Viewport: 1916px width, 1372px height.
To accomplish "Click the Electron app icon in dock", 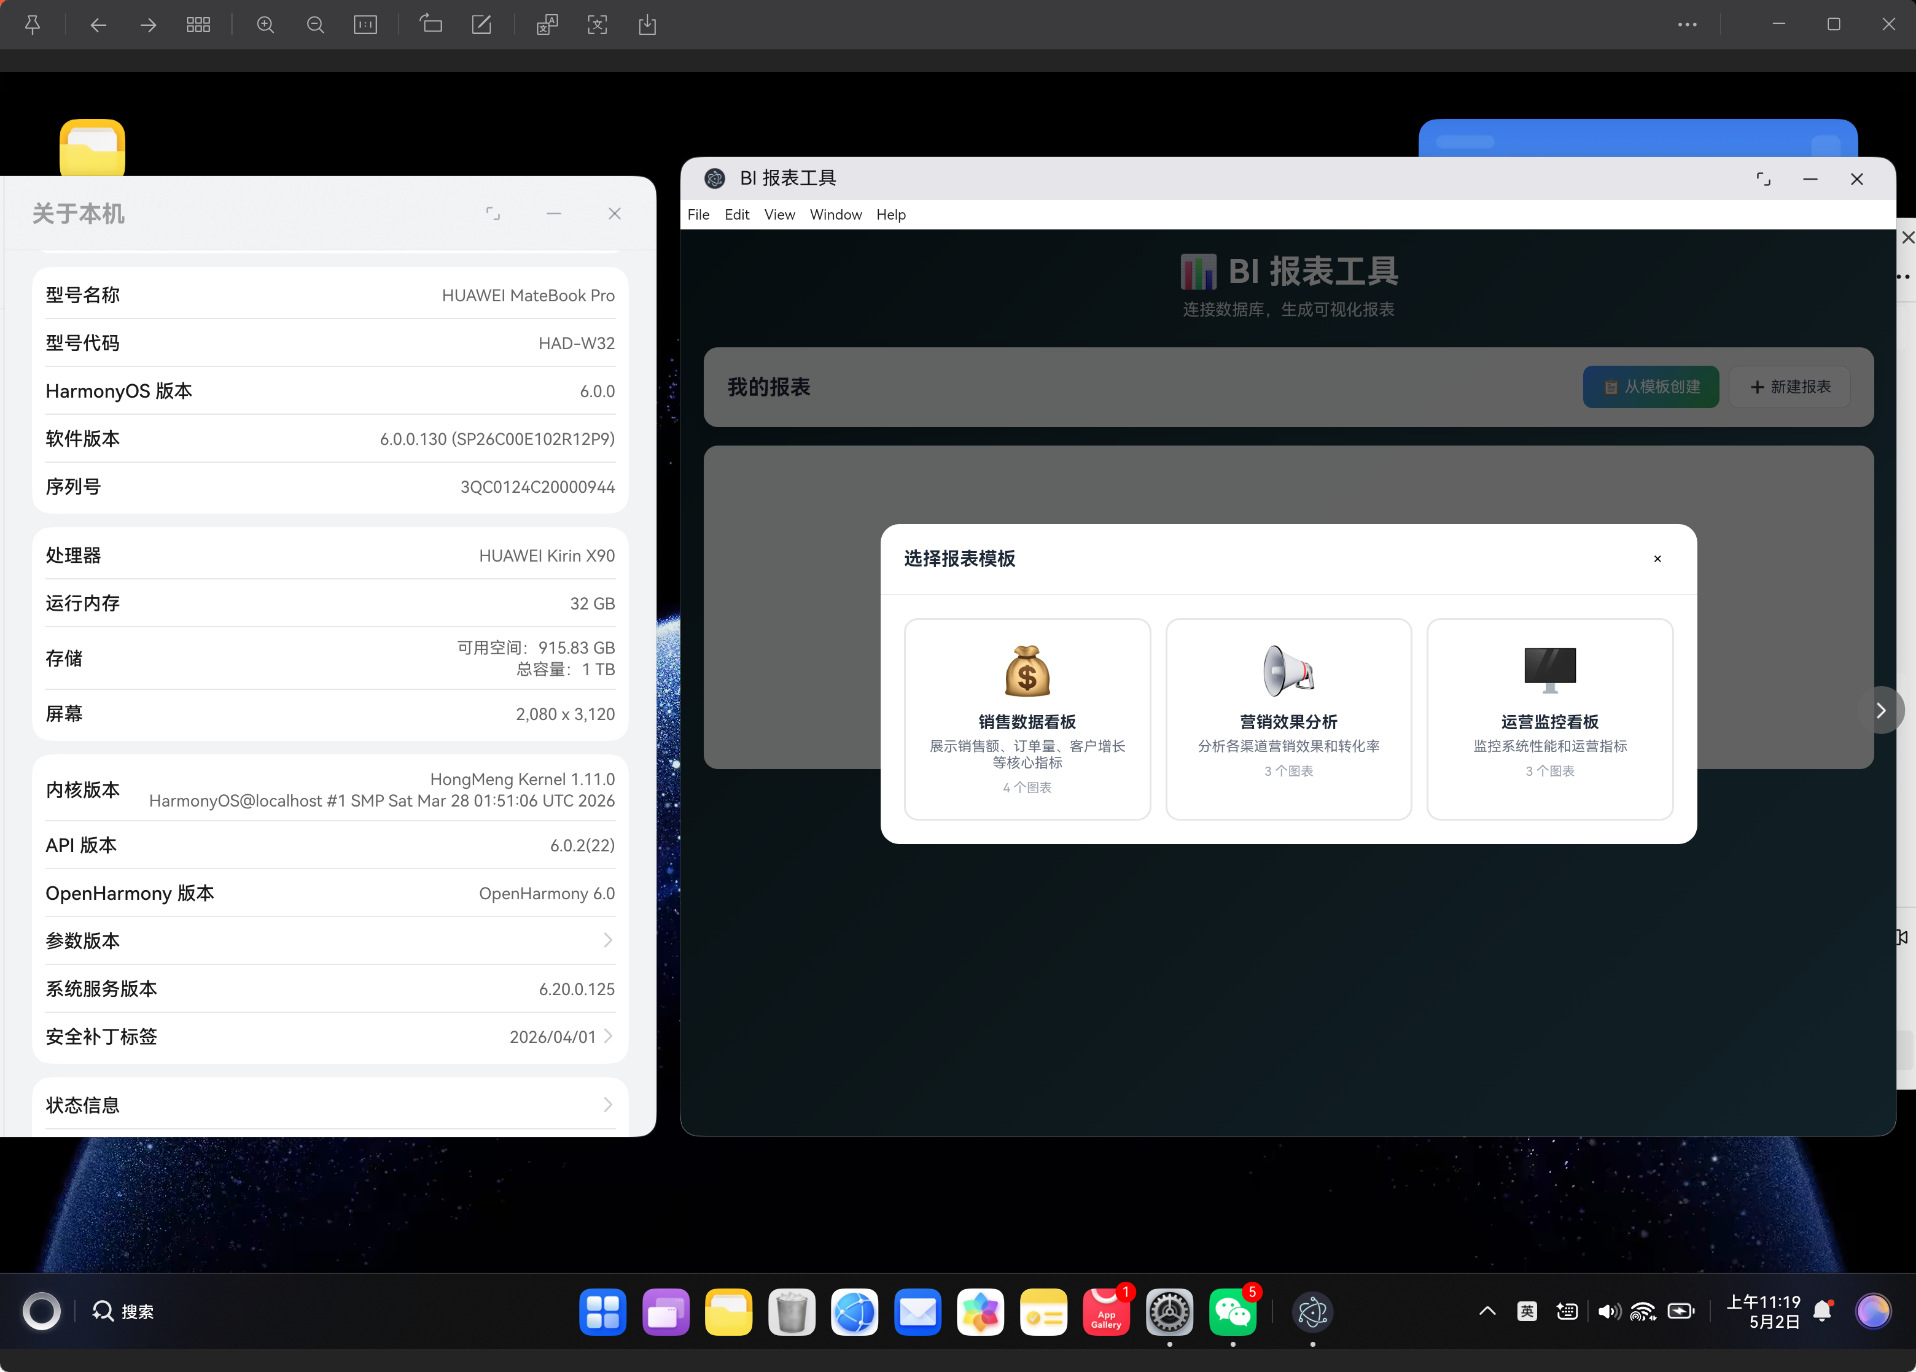I will coord(1313,1312).
